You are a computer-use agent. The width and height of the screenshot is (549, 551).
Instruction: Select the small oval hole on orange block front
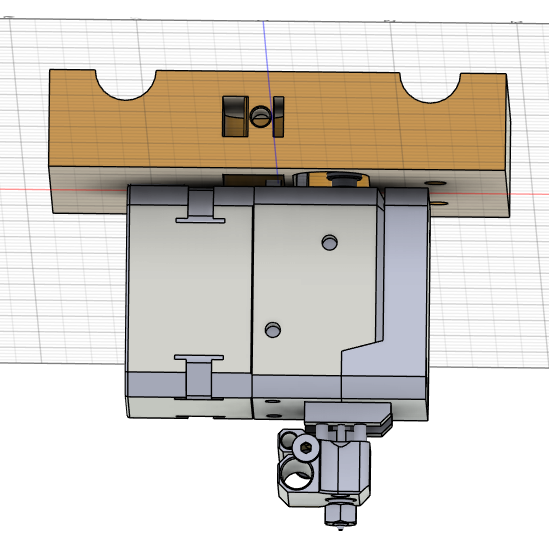435,183
